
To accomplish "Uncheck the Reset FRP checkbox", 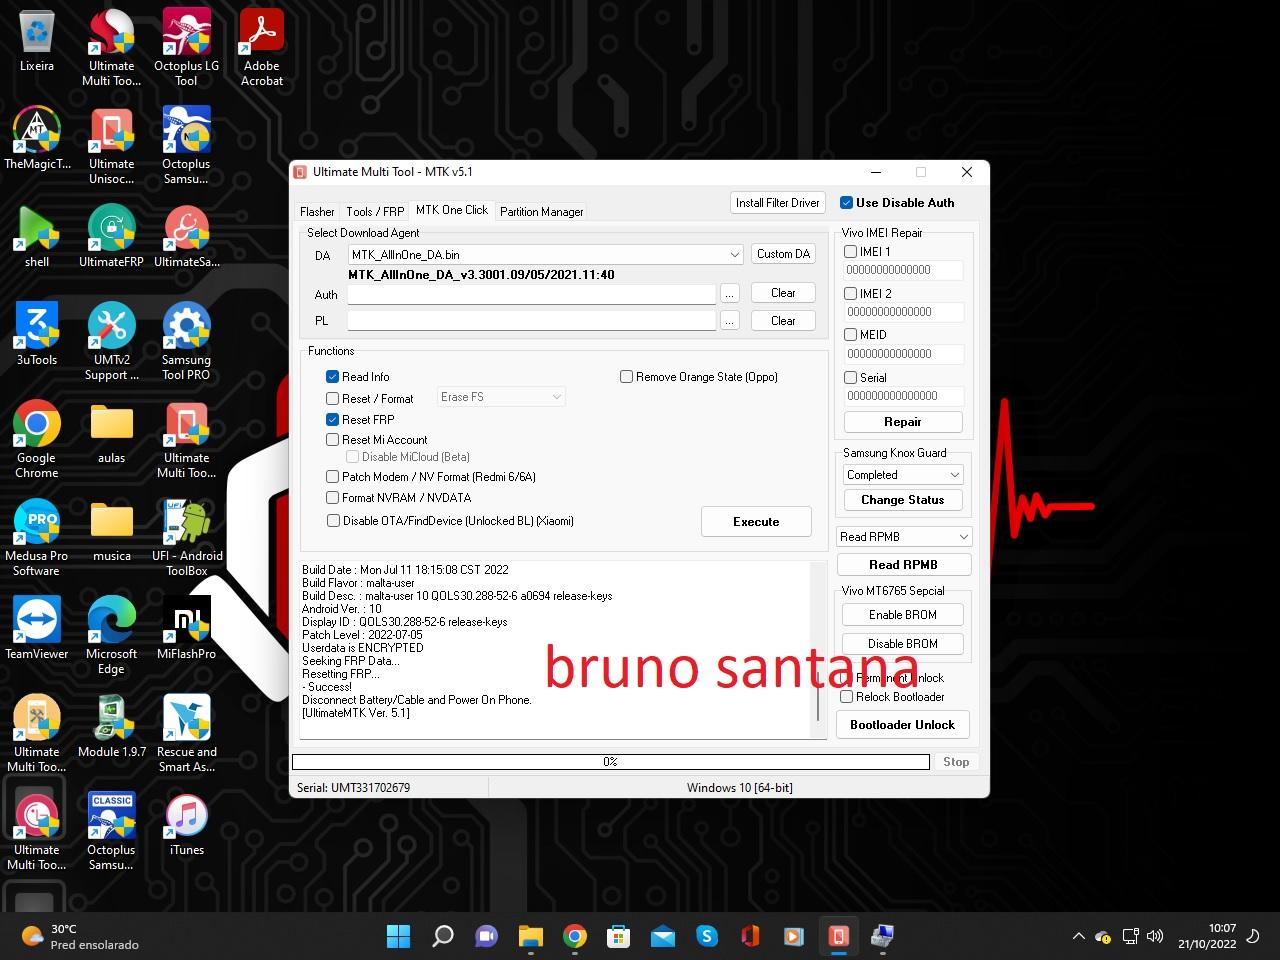I will pos(332,420).
